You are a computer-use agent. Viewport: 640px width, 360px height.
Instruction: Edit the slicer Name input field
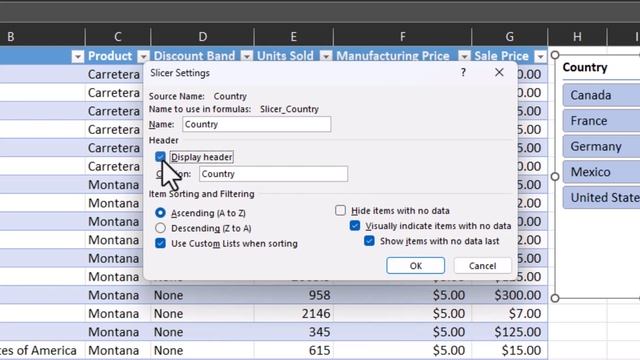(256, 124)
